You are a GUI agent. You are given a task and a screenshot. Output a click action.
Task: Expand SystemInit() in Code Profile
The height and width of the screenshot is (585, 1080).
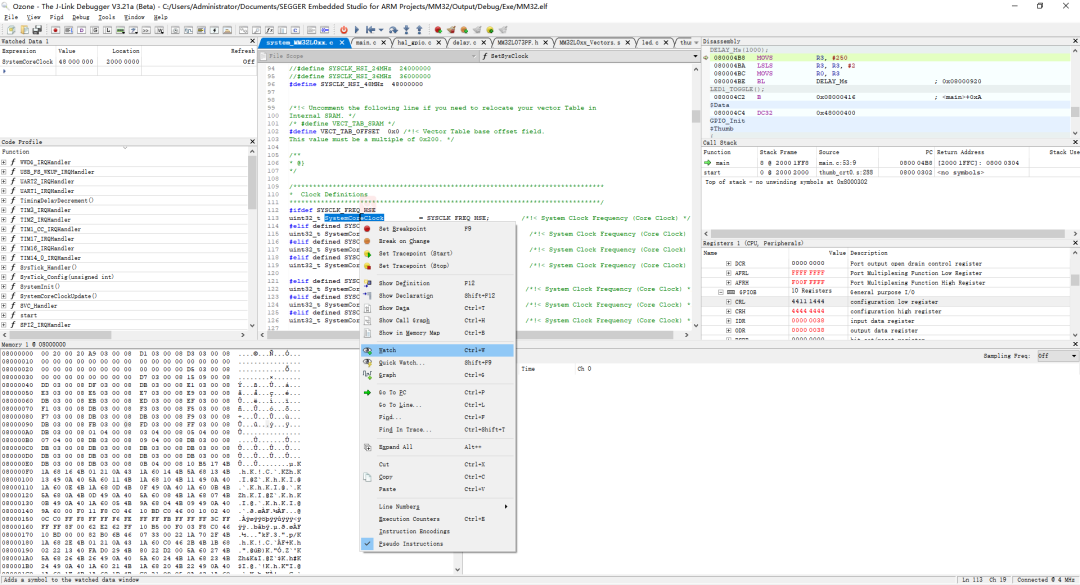pyautogui.click(x=4, y=287)
